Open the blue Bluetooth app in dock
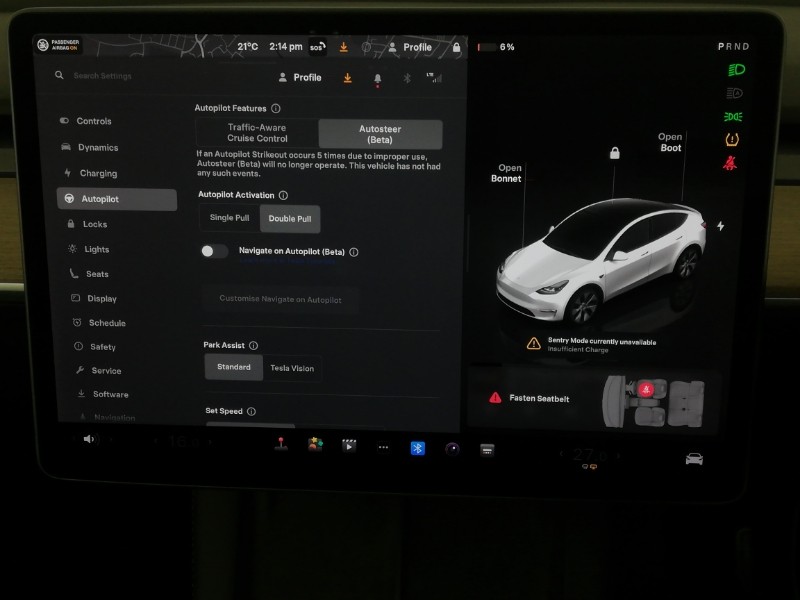The image size is (800, 600). (418, 448)
